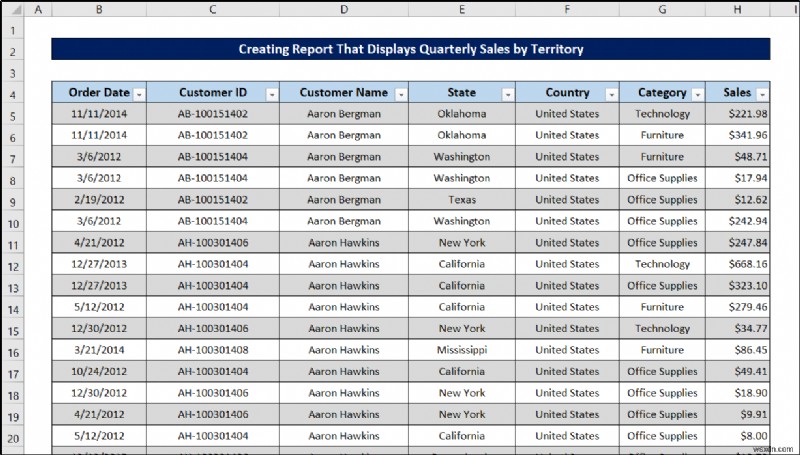Open the Category filter dropdown
Viewport: 800px width, 455px height.
(697, 94)
